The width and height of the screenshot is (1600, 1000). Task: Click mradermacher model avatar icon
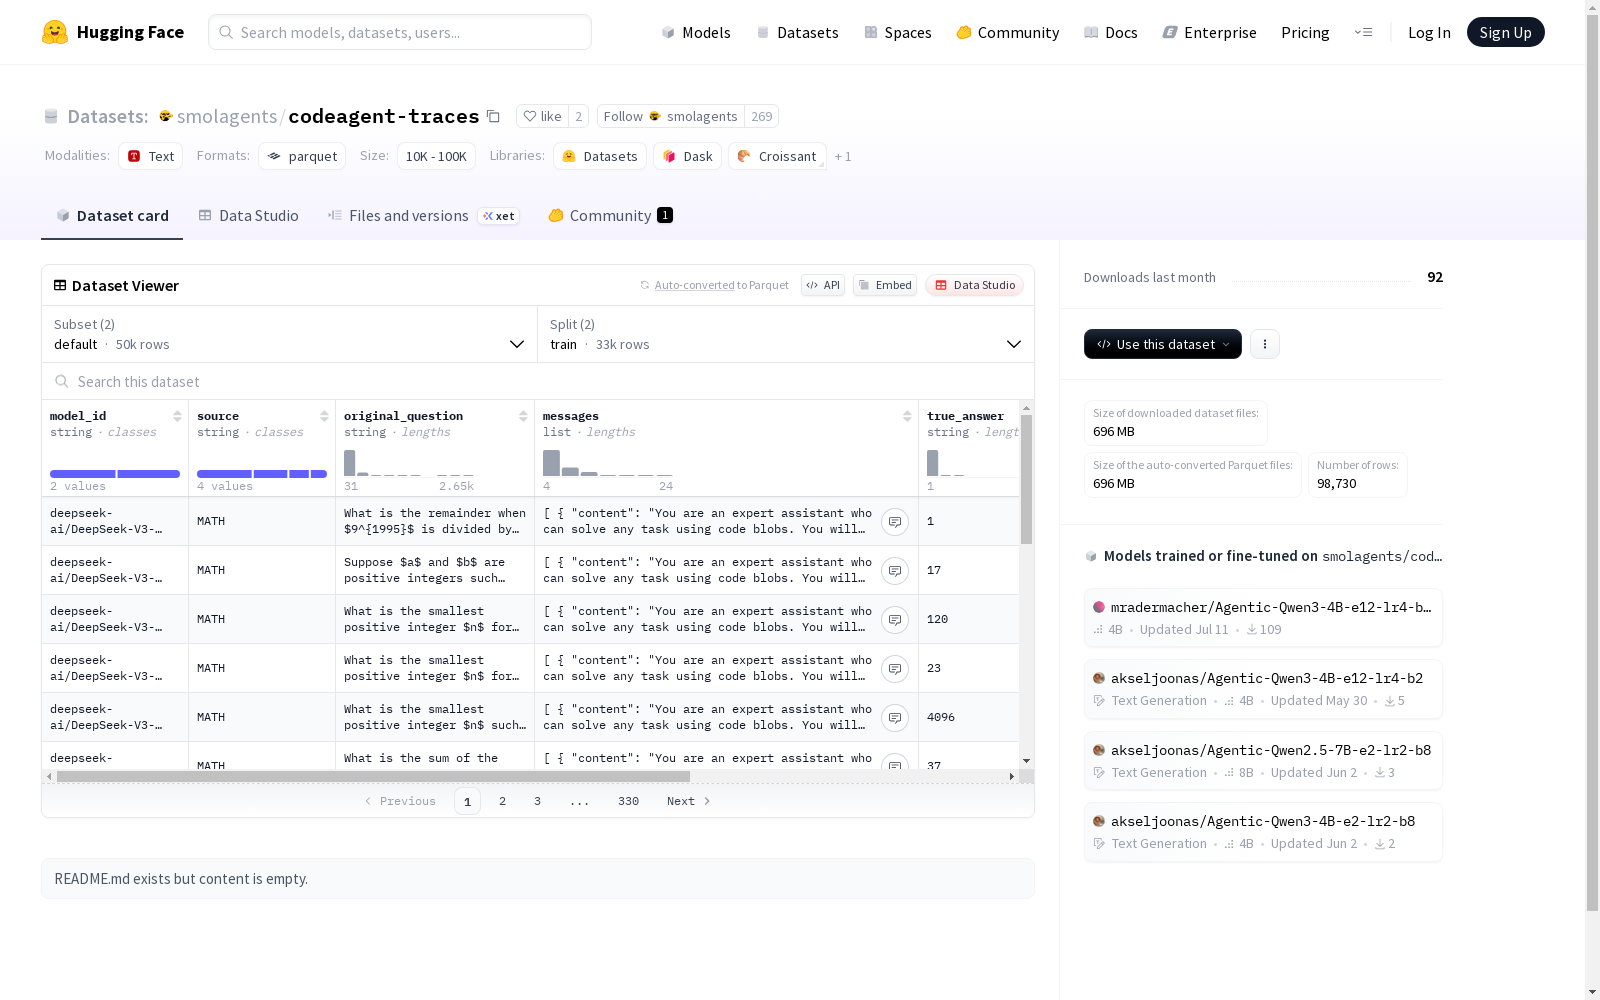tap(1099, 607)
